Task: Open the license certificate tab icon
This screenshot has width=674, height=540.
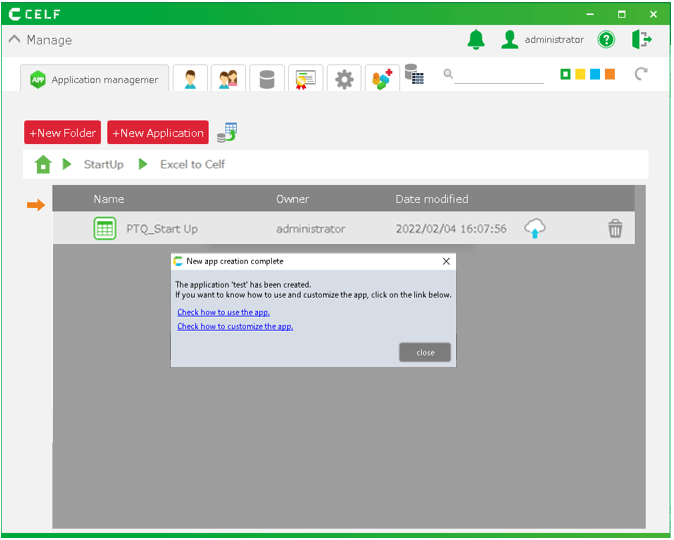Action: [x=305, y=79]
